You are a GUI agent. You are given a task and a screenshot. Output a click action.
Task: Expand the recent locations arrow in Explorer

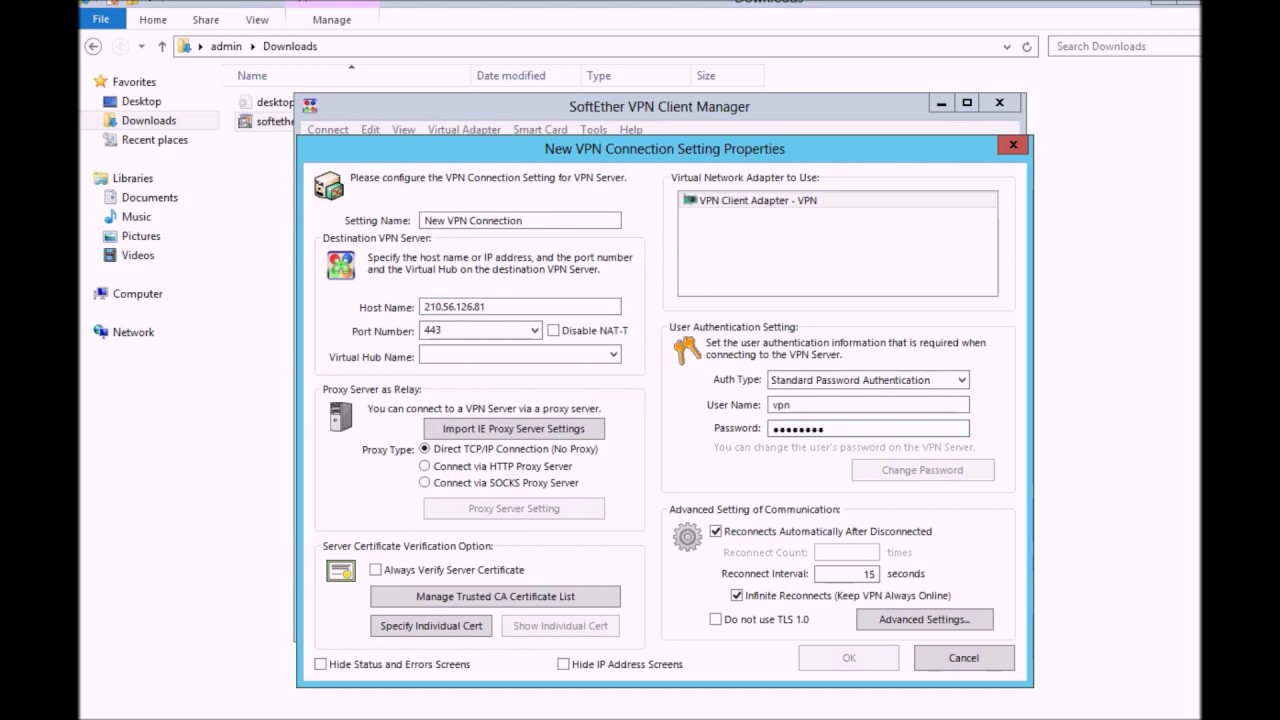pos(141,46)
